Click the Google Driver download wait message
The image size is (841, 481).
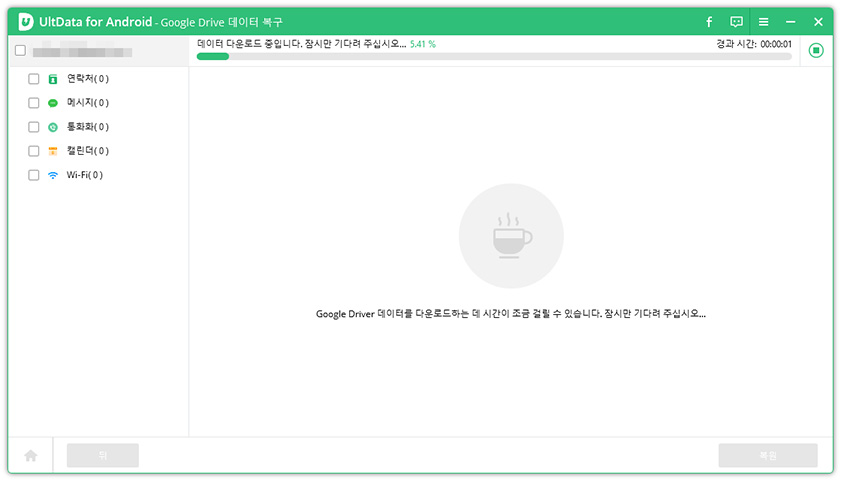pyautogui.click(x=511, y=314)
